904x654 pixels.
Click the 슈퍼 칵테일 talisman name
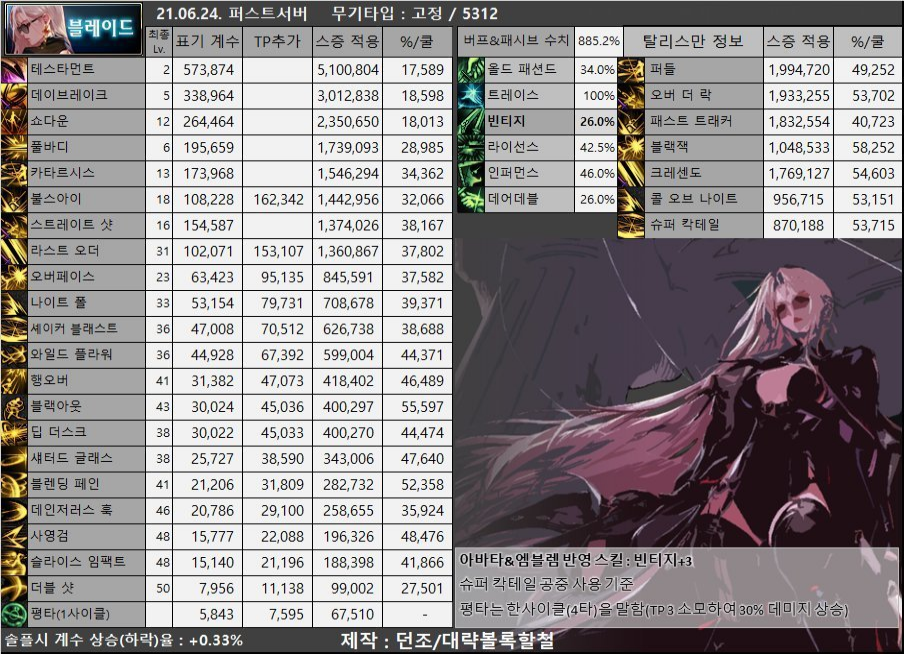tap(685, 225)
